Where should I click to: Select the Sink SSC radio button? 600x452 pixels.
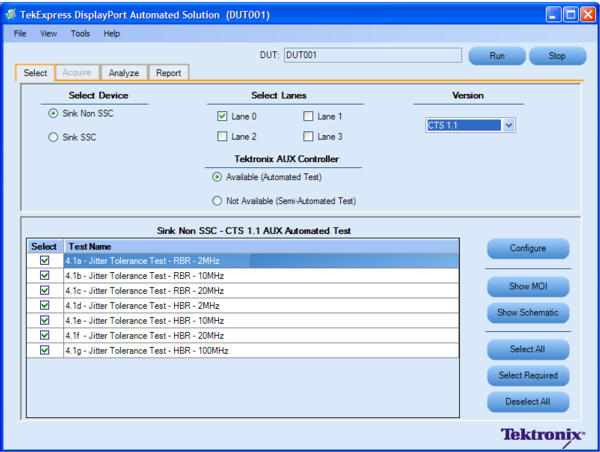tap(53, 137)
